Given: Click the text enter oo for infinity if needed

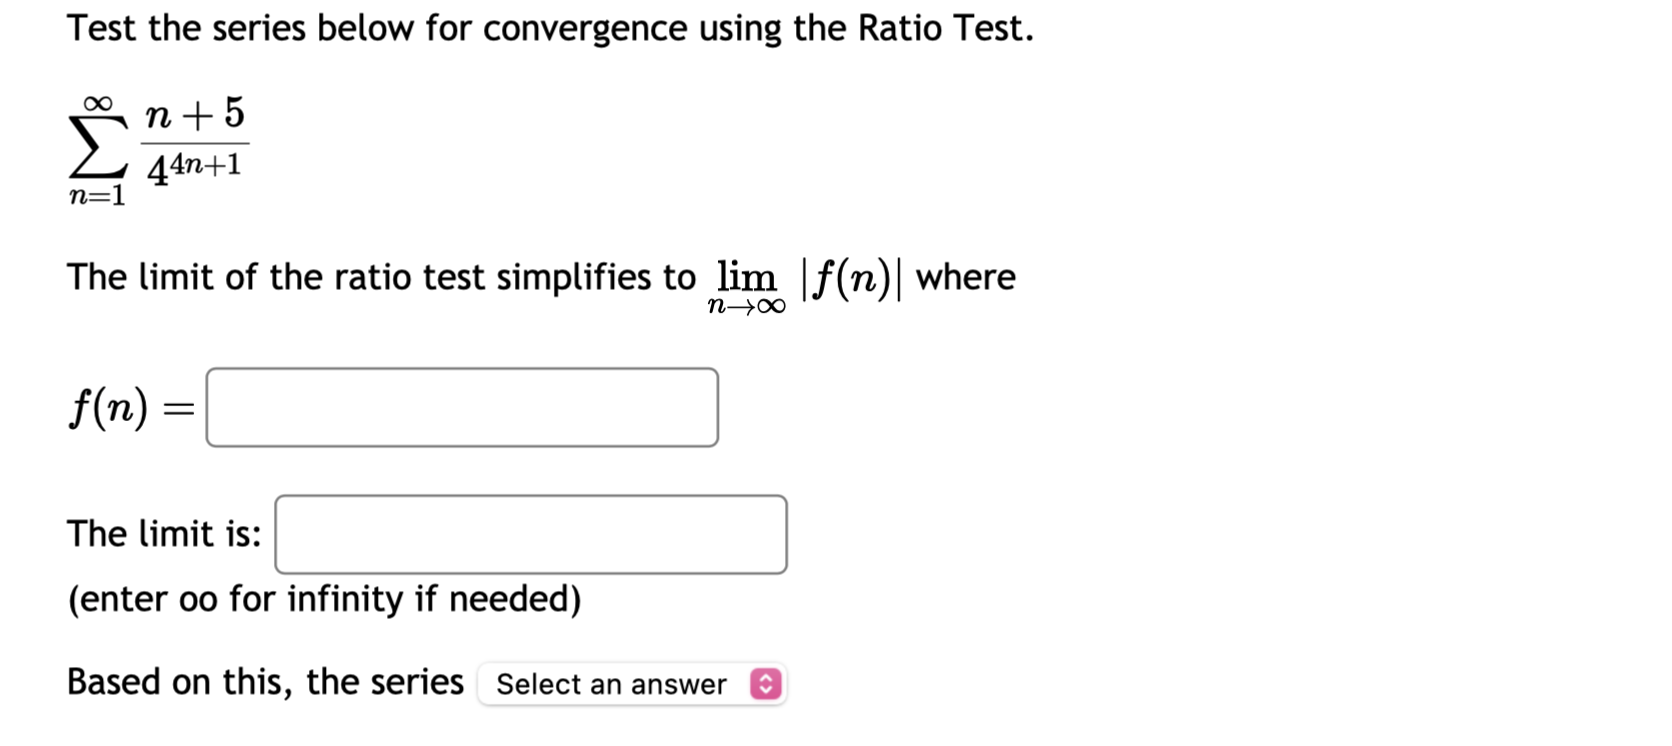Looking at the screenshot, I should [x=323, y=599].
